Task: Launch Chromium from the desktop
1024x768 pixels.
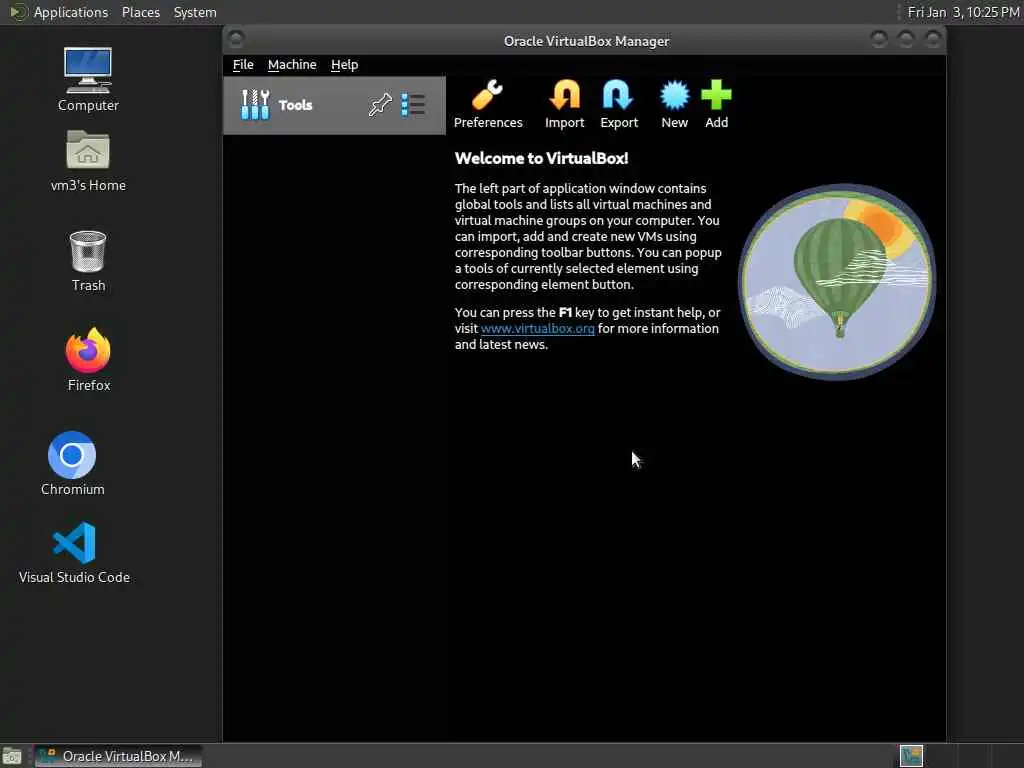Action: [x=72, y=464]
